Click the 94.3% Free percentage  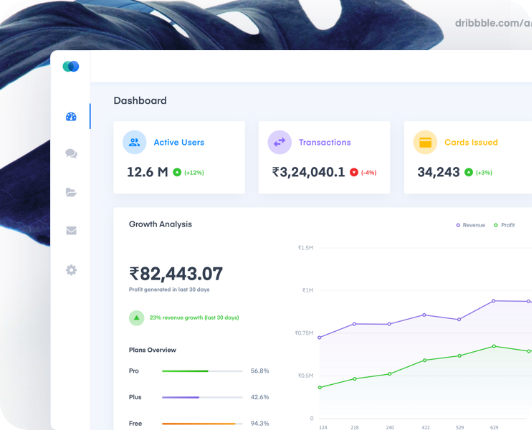pos(260,424)
